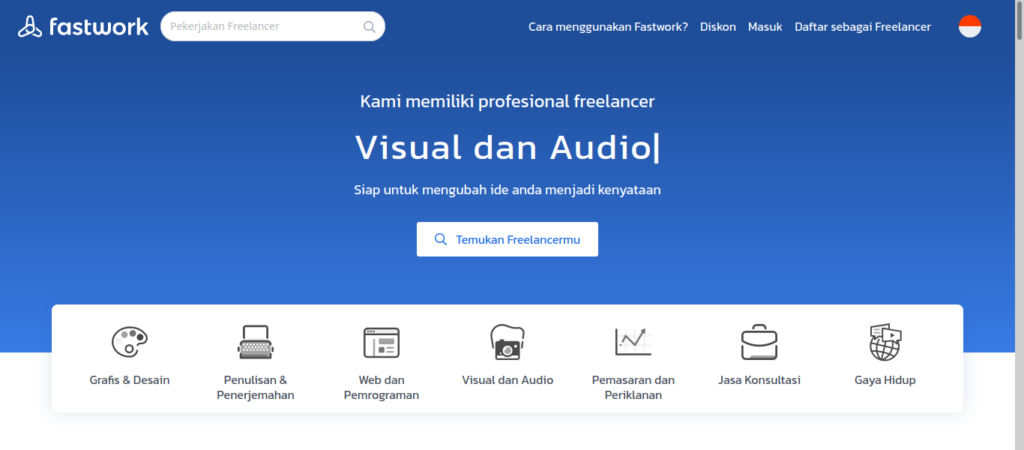
Task: Open the Indonesian flag language selector
Action: coord(970,26)
